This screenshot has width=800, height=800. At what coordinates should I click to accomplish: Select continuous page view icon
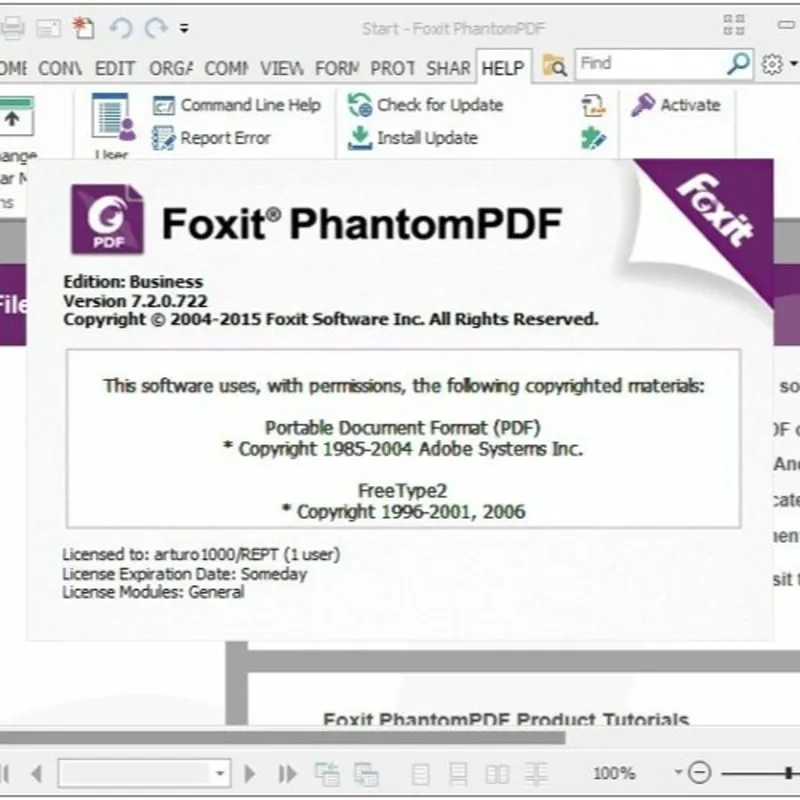tap(458, 774)
